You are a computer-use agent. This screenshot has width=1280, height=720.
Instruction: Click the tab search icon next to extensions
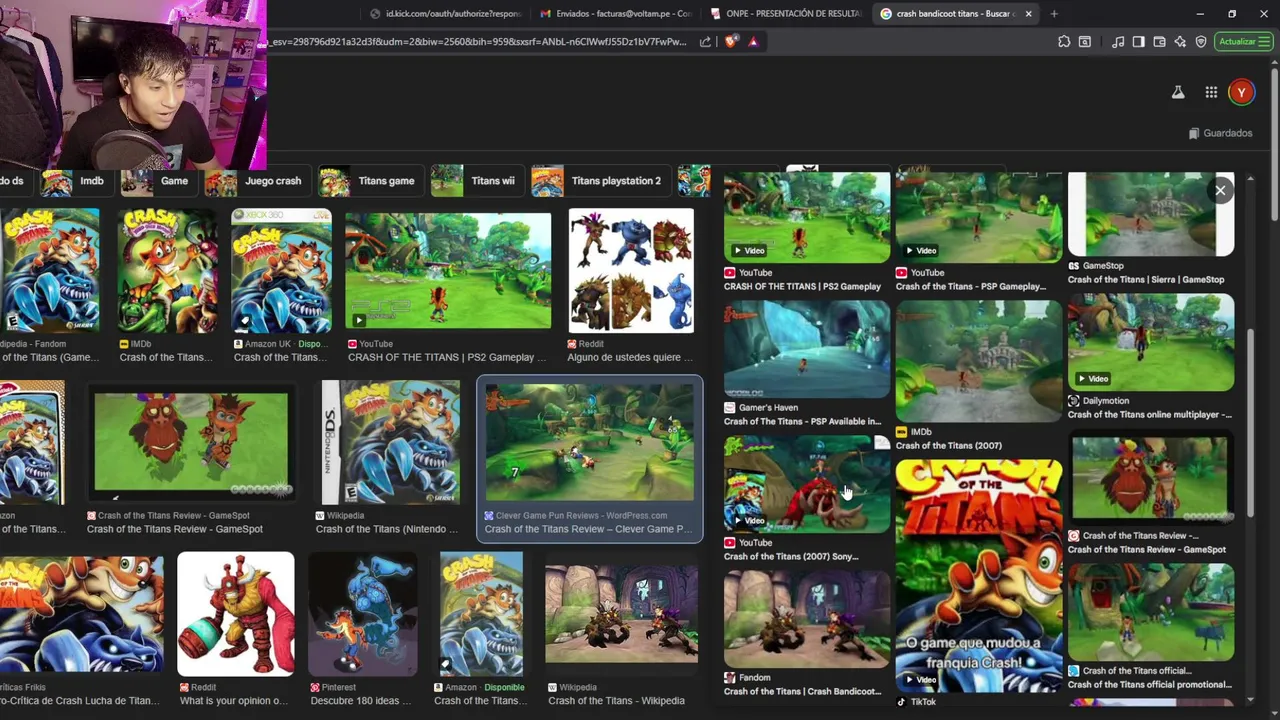click(1085, 41)
